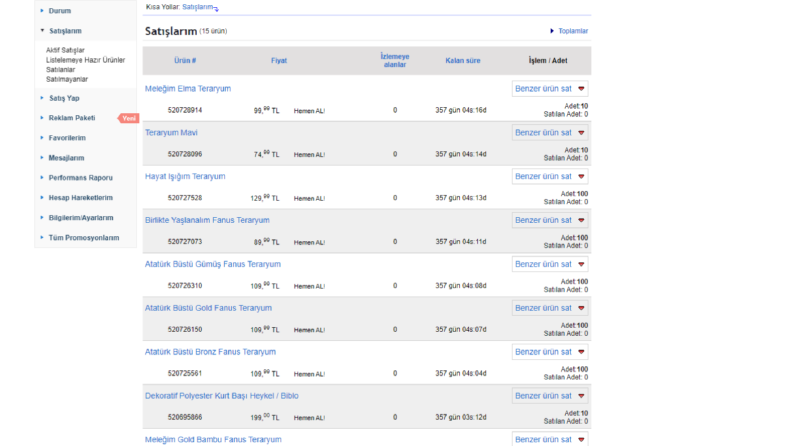The height and width of the screenshot is (446, 793).
Task: Open Performans Raporu in the sidebar
Action: (x=80, y=177)
